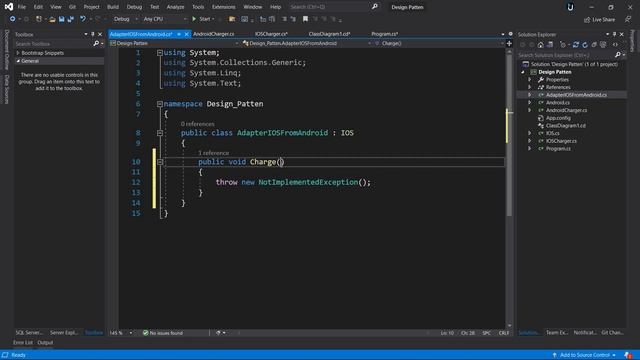Viewport: 640px width, 360px height.
Task: Close the AdapterIOSFromAndroid.cs tab
Action: [187, 34]
